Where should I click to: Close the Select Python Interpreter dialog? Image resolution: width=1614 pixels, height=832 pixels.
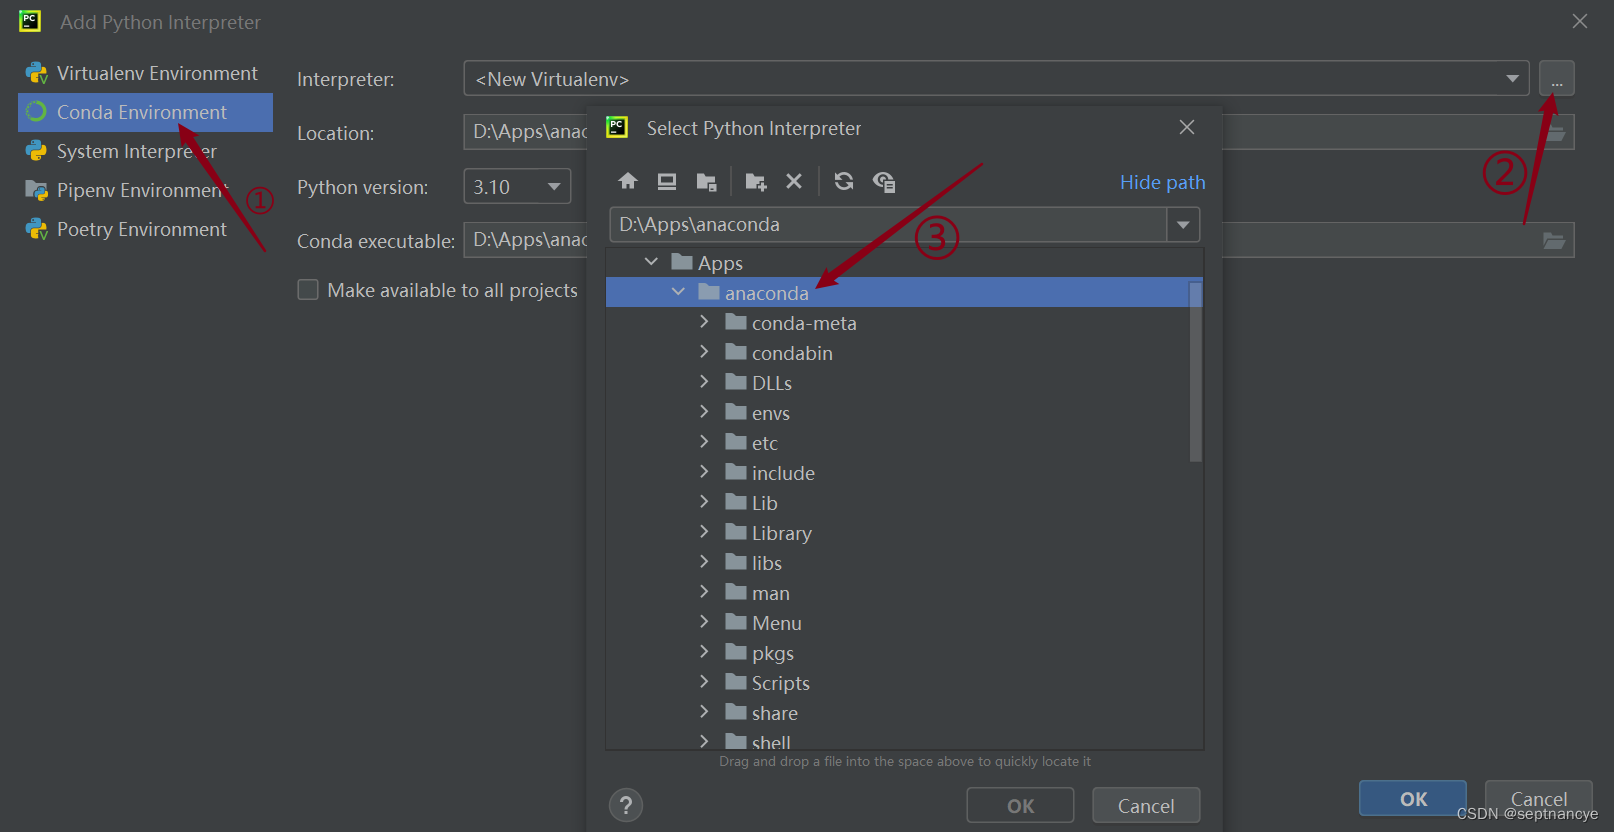click(x=1187, y=127)
